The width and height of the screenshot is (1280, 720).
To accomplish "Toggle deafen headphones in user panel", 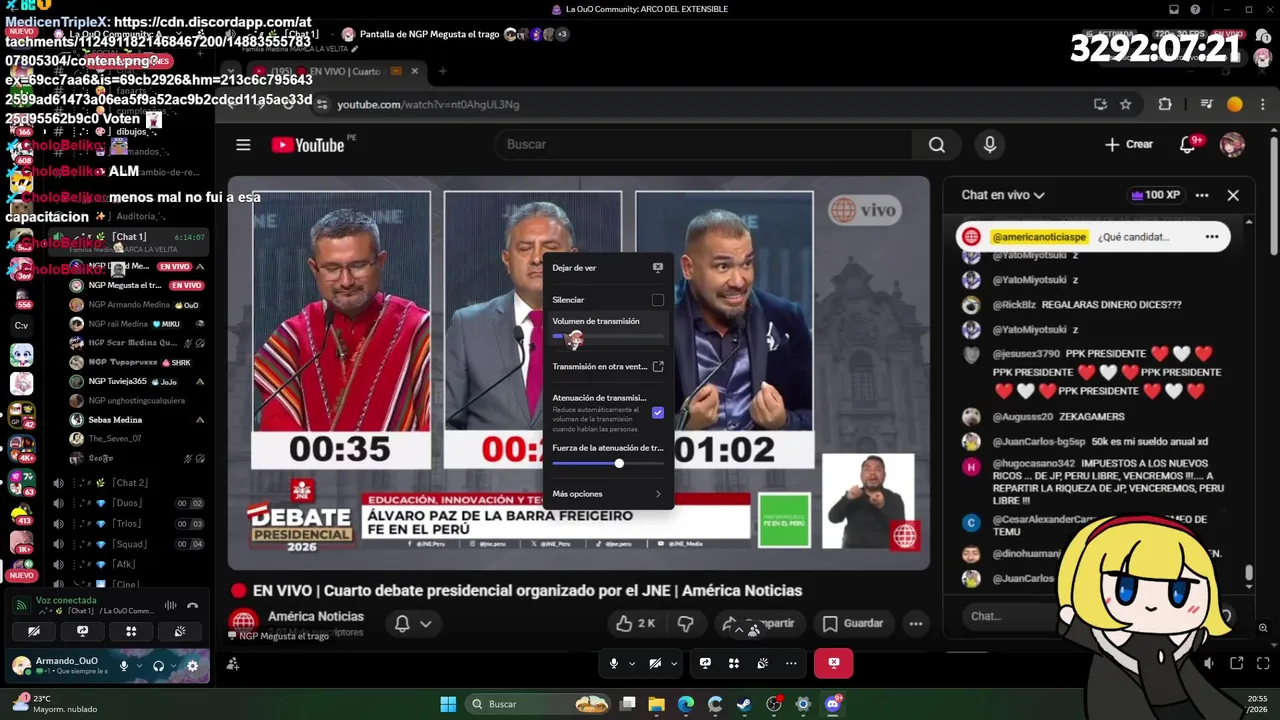I will point(158,666).
